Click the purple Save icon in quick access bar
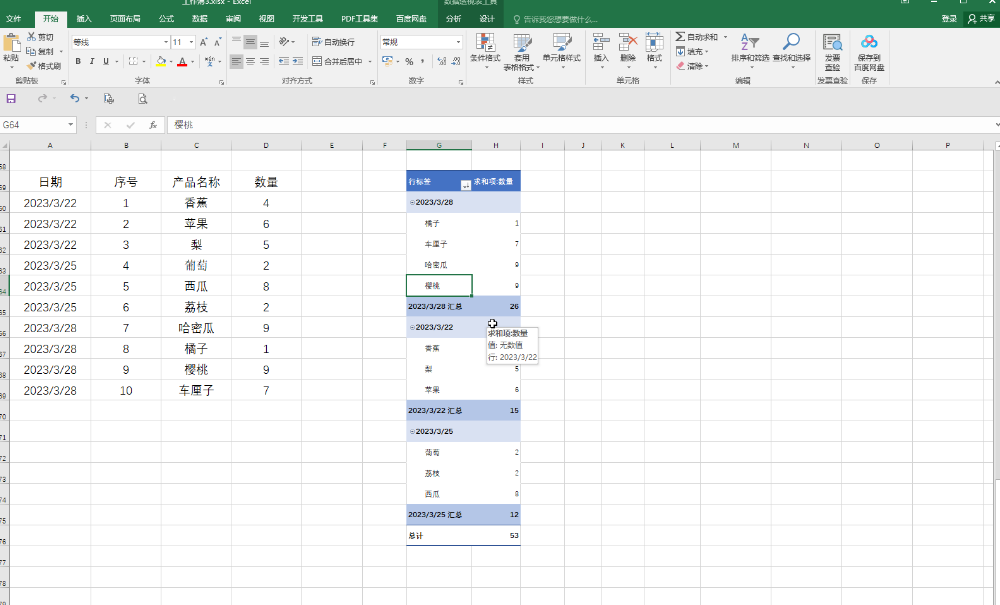This screenshot has width=1000, height=605. [x=11, y=98]
